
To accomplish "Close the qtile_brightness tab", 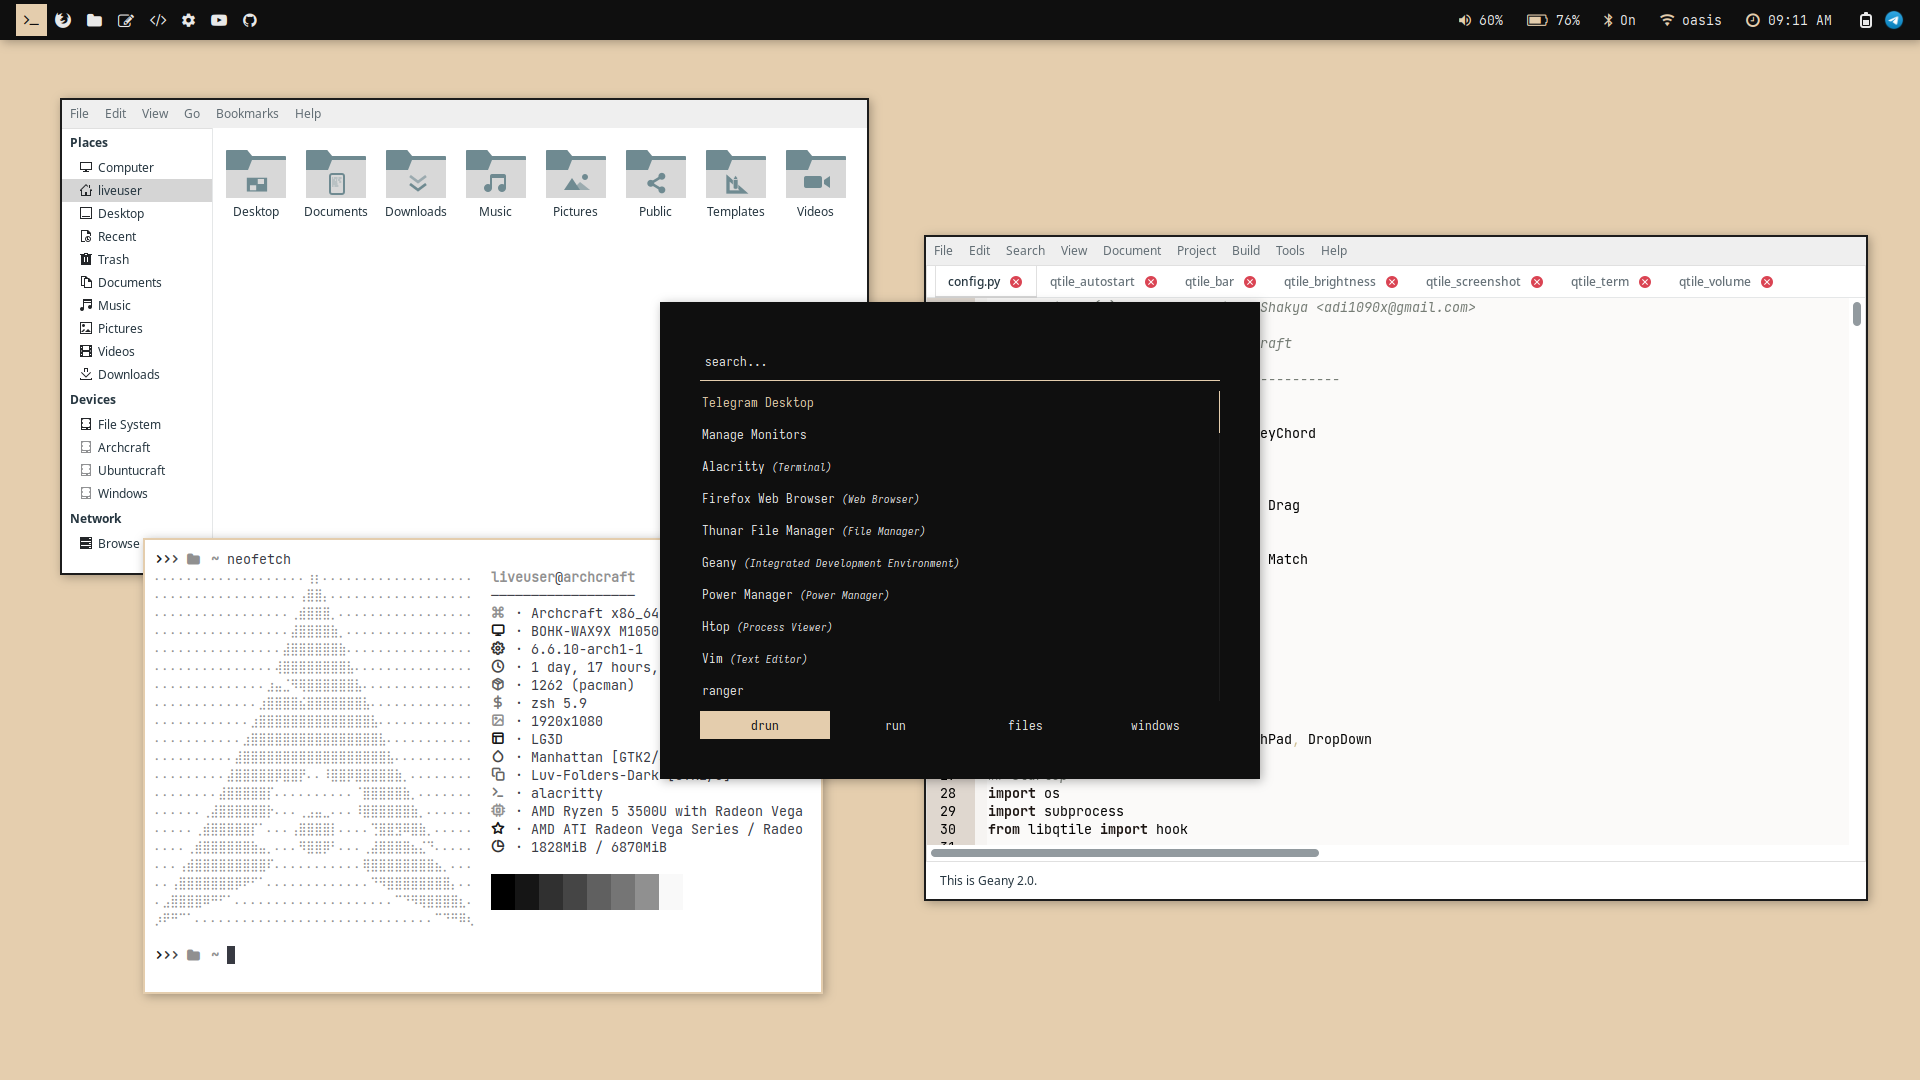I will [1392, 282].
